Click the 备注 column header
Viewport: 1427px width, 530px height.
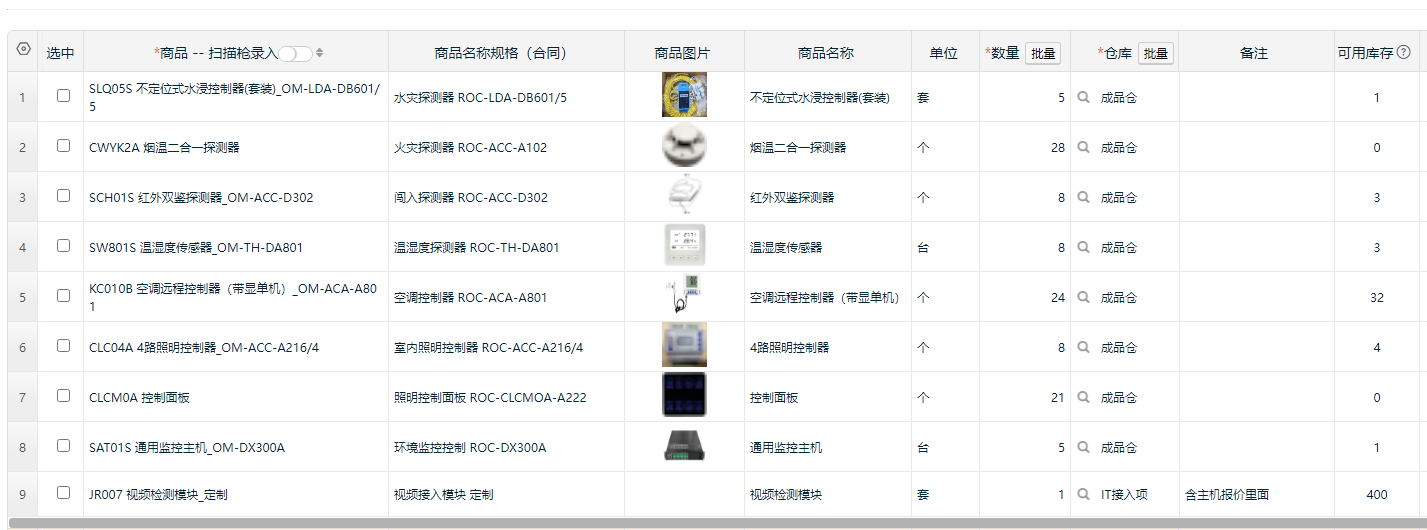1253,53
